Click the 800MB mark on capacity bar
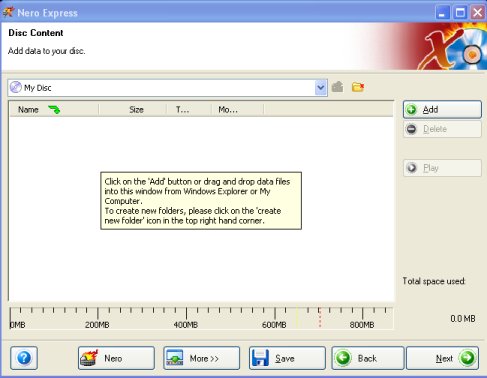This screenshot has width=487, height=378. coord(362,325)
